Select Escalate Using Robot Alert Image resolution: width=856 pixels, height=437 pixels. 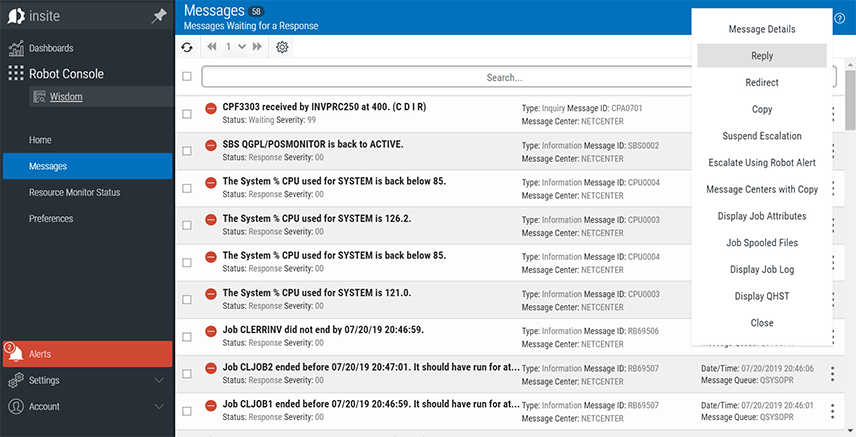point(762,163)
